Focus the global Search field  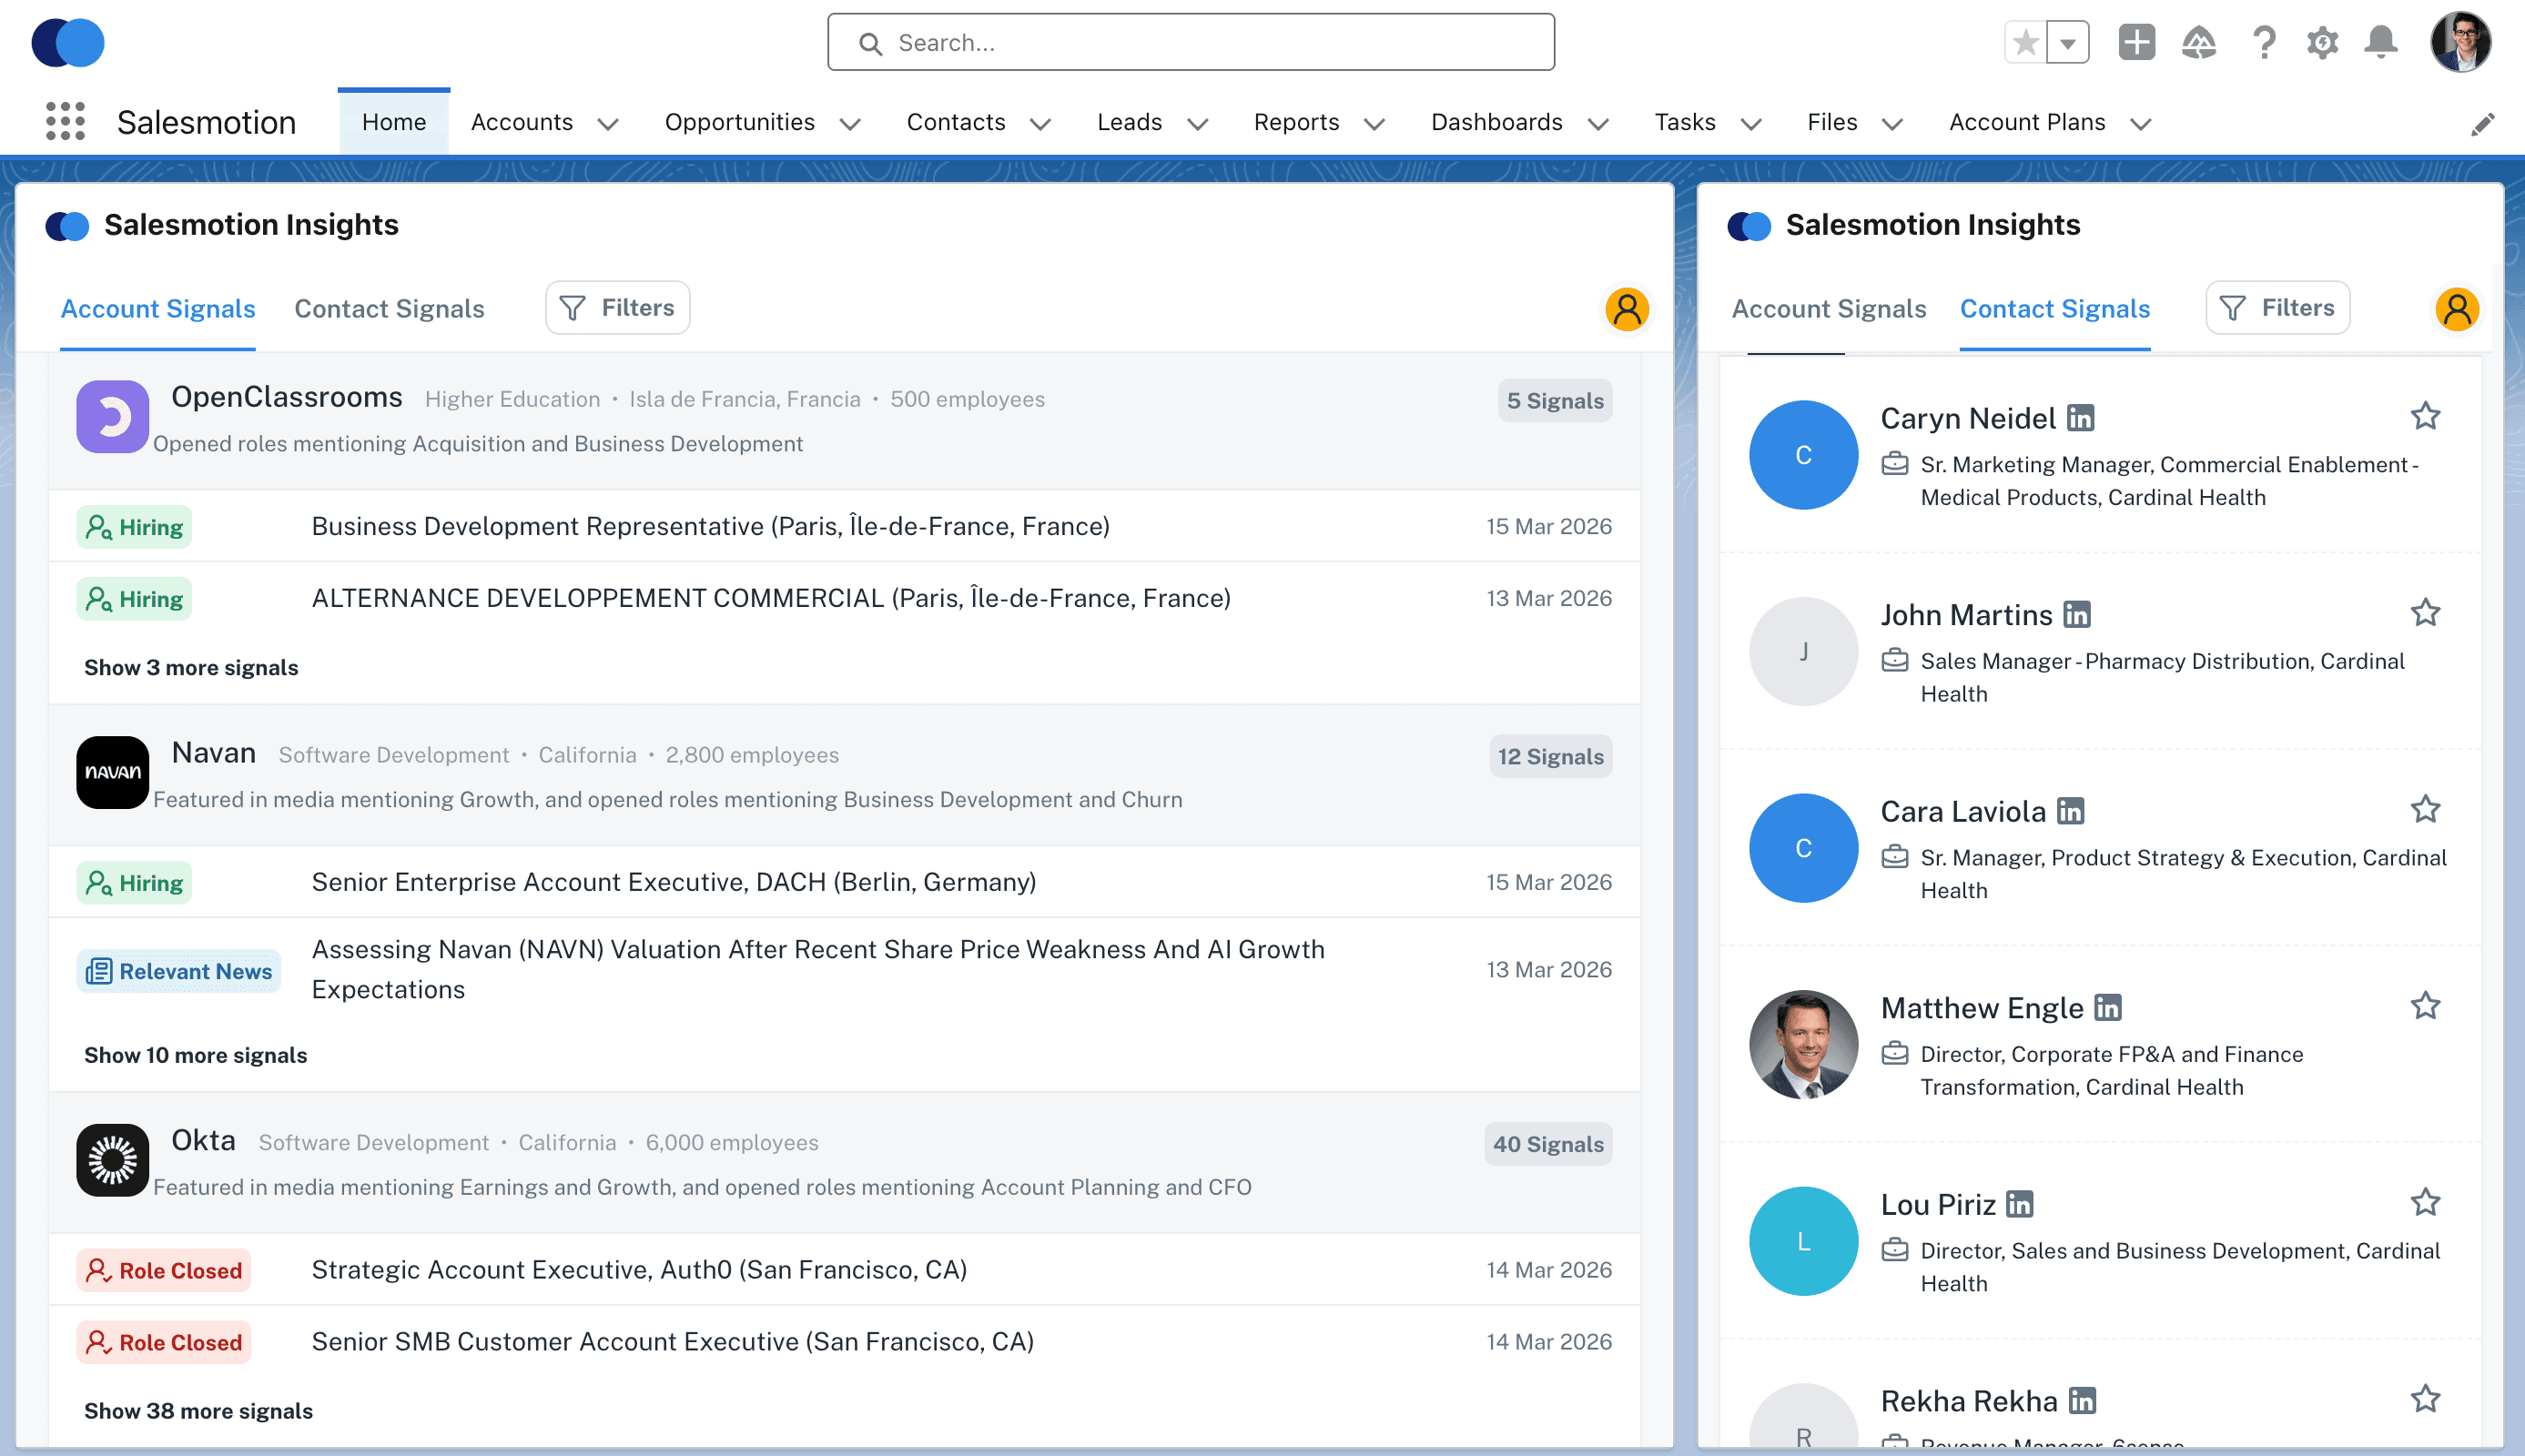point(1191,43)
